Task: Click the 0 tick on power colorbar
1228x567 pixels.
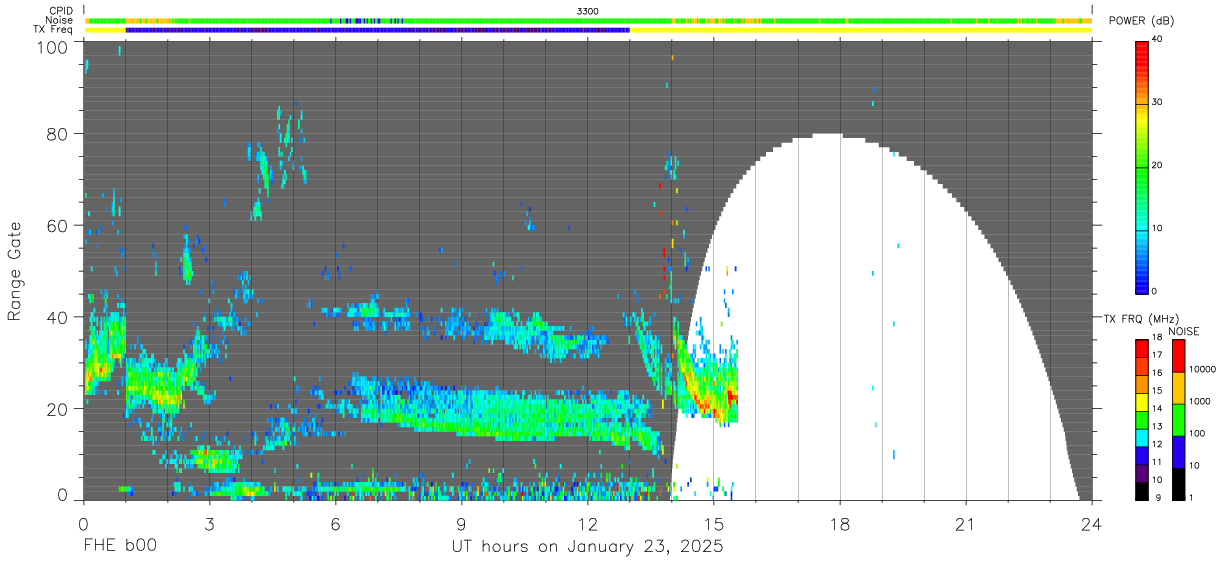Action: coord(1155,292)
